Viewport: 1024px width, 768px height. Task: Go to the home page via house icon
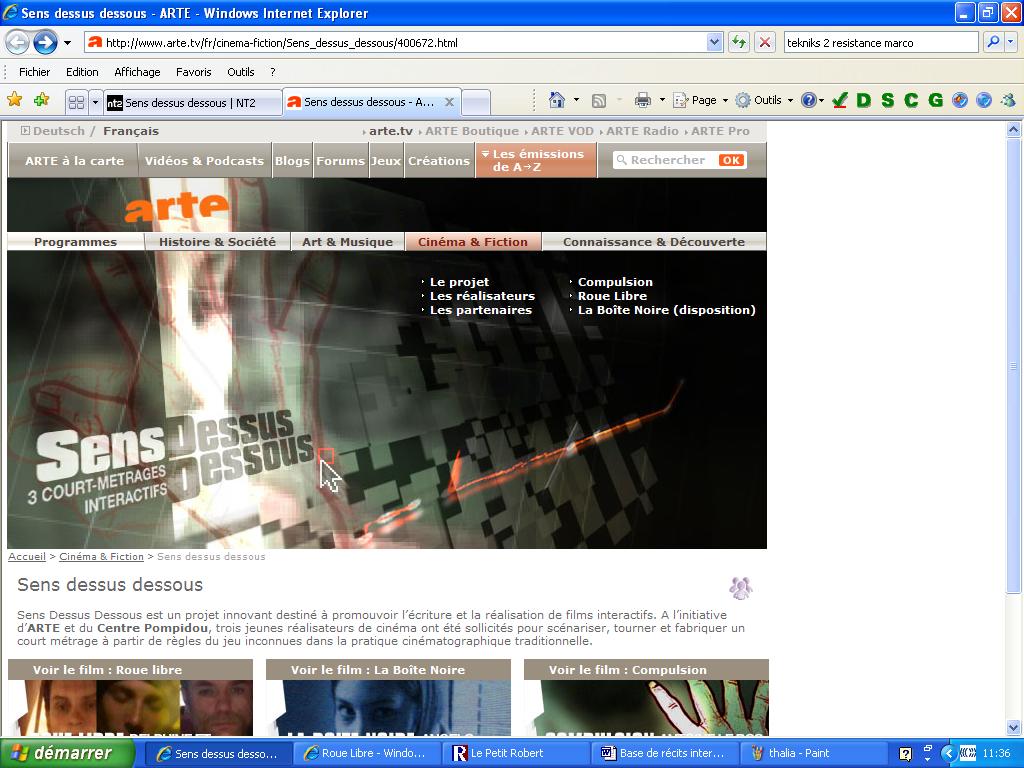point(556,100)
